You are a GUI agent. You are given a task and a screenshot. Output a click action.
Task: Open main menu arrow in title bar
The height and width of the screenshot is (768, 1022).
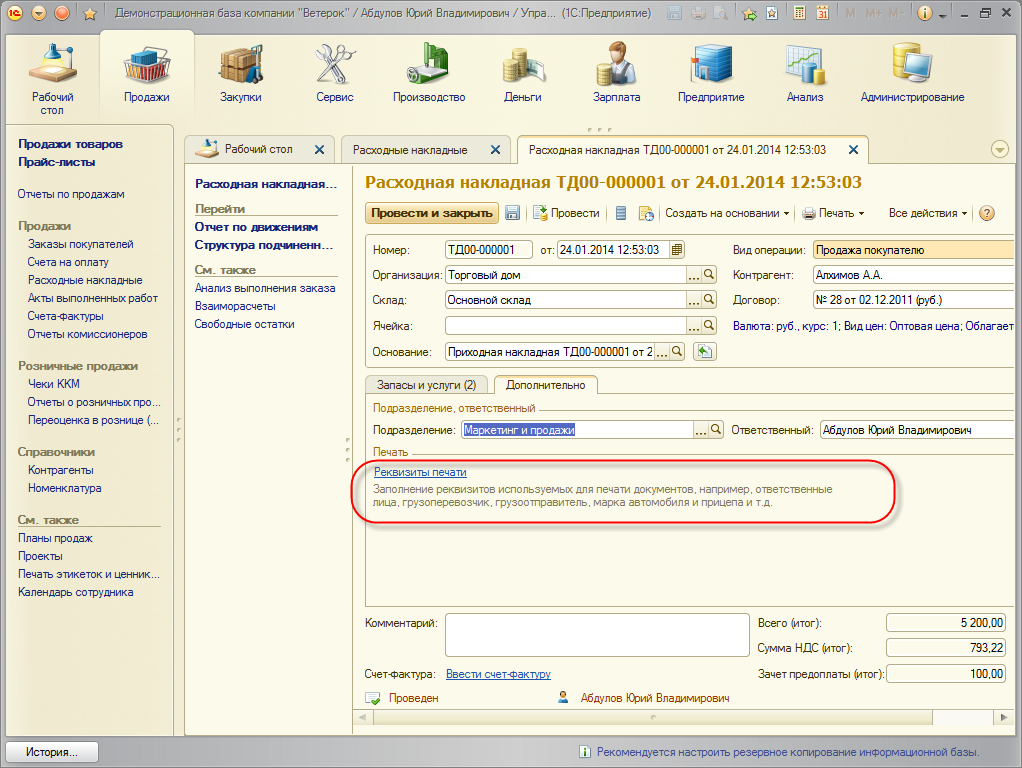point(39,13)
